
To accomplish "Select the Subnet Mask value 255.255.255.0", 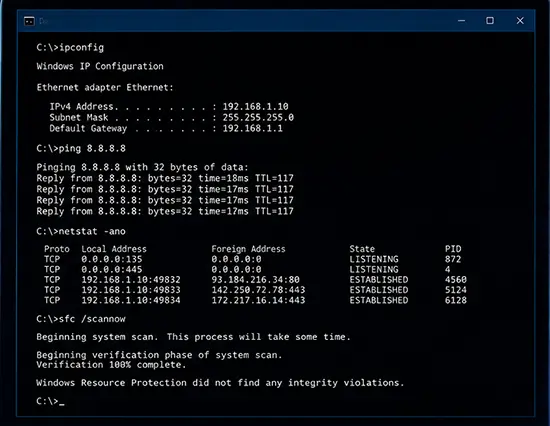I will coord(258,117).
